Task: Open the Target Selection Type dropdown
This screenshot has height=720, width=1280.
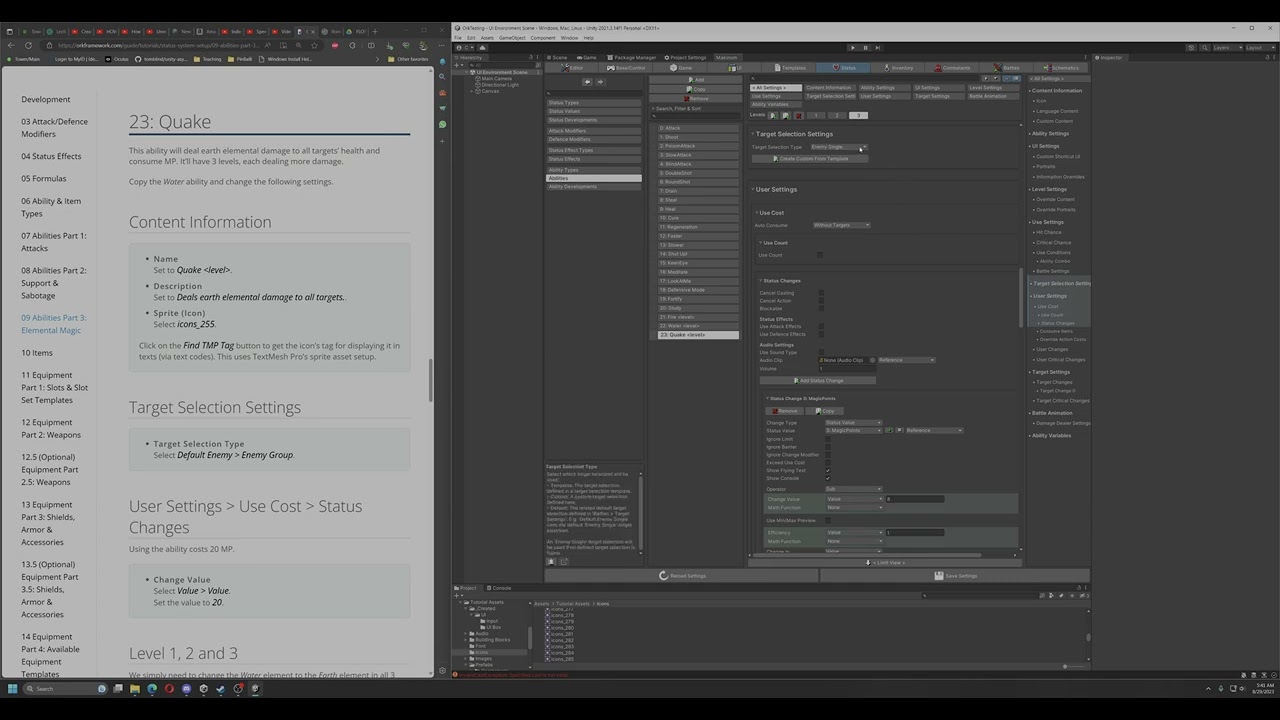Action: click(x=838, y=147)
